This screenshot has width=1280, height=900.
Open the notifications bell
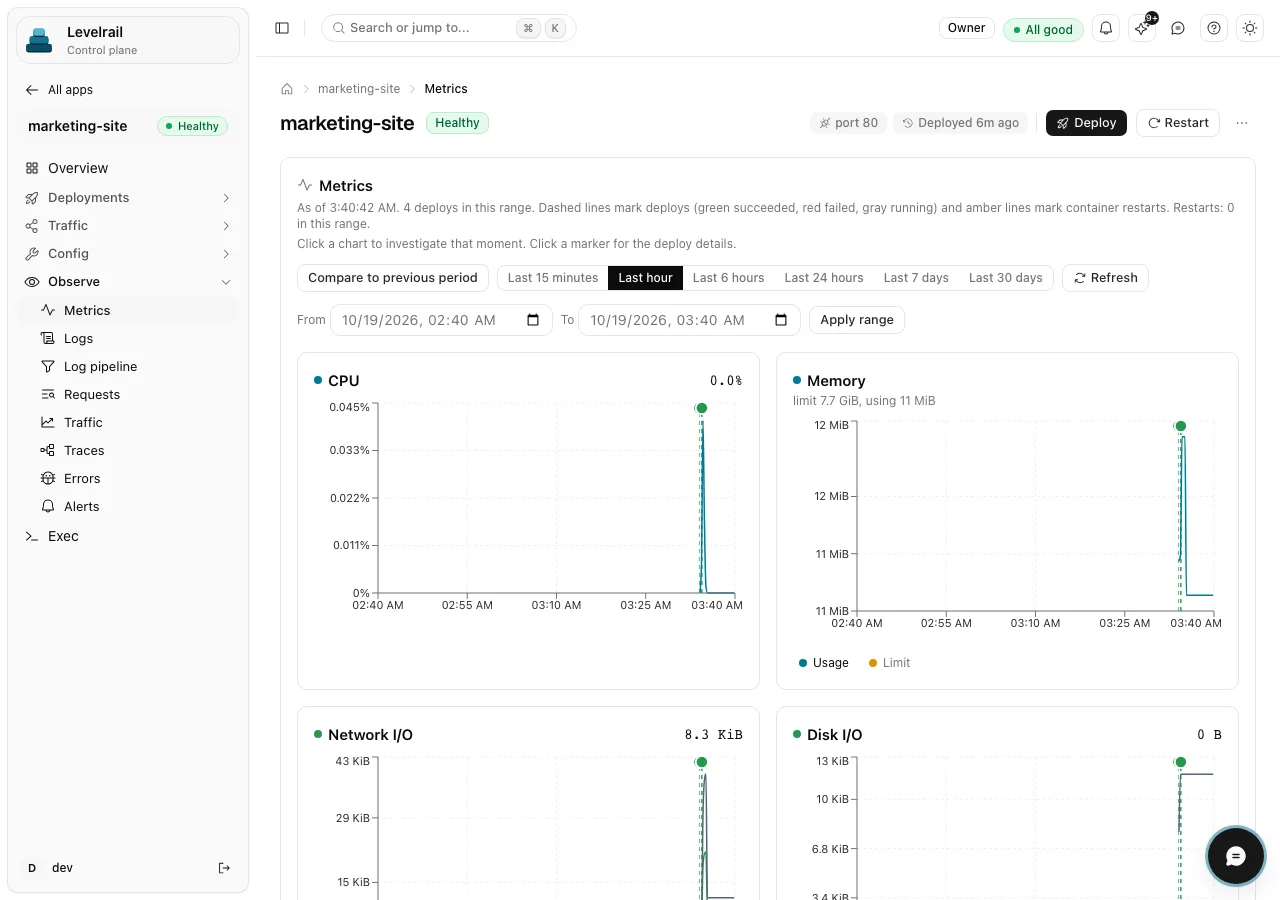(1106, 29)
